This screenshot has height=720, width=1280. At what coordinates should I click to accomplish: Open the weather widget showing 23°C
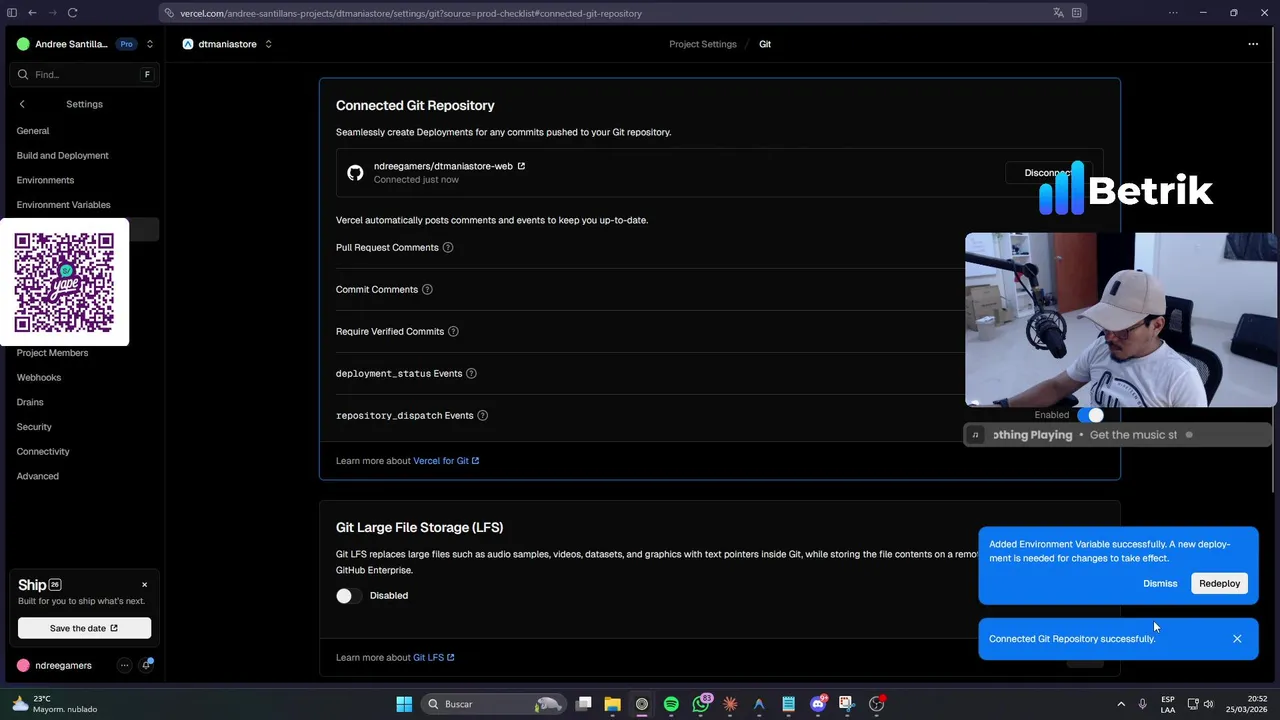pyautogui.click(x=55, y=704)
